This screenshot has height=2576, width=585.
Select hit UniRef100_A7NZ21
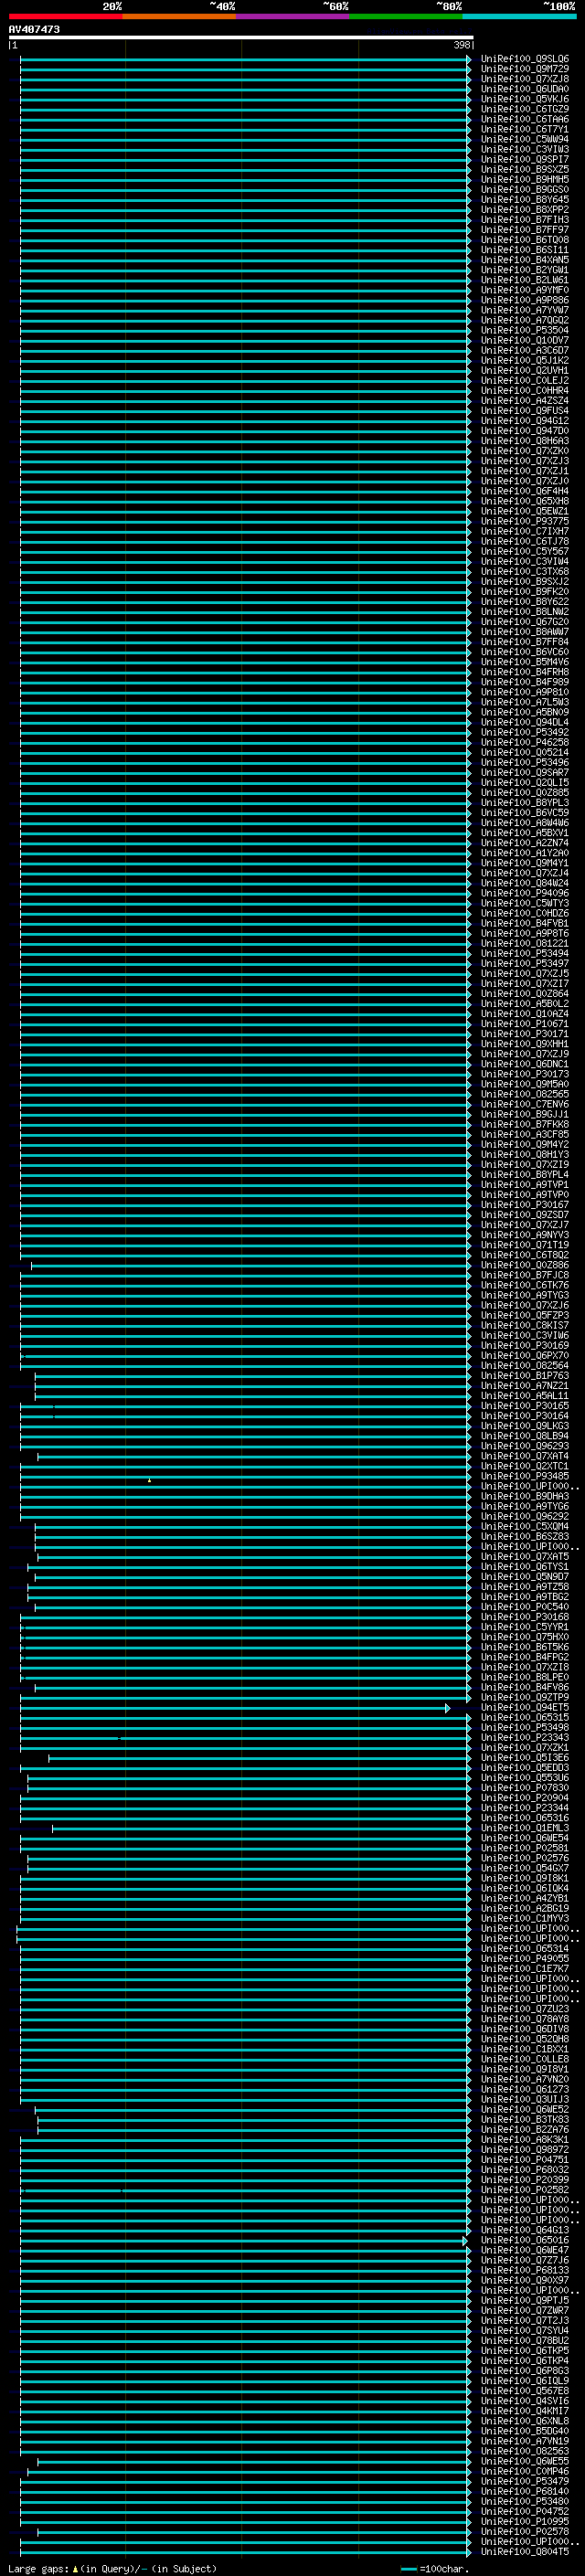[524, 1386]
